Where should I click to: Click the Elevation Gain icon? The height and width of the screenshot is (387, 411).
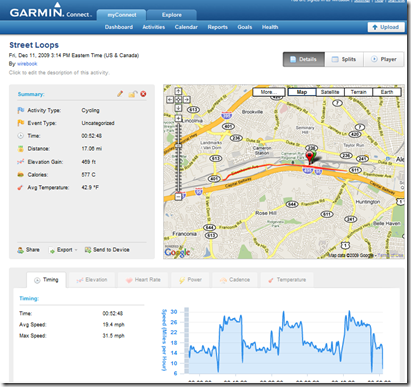tap(21, 162)
